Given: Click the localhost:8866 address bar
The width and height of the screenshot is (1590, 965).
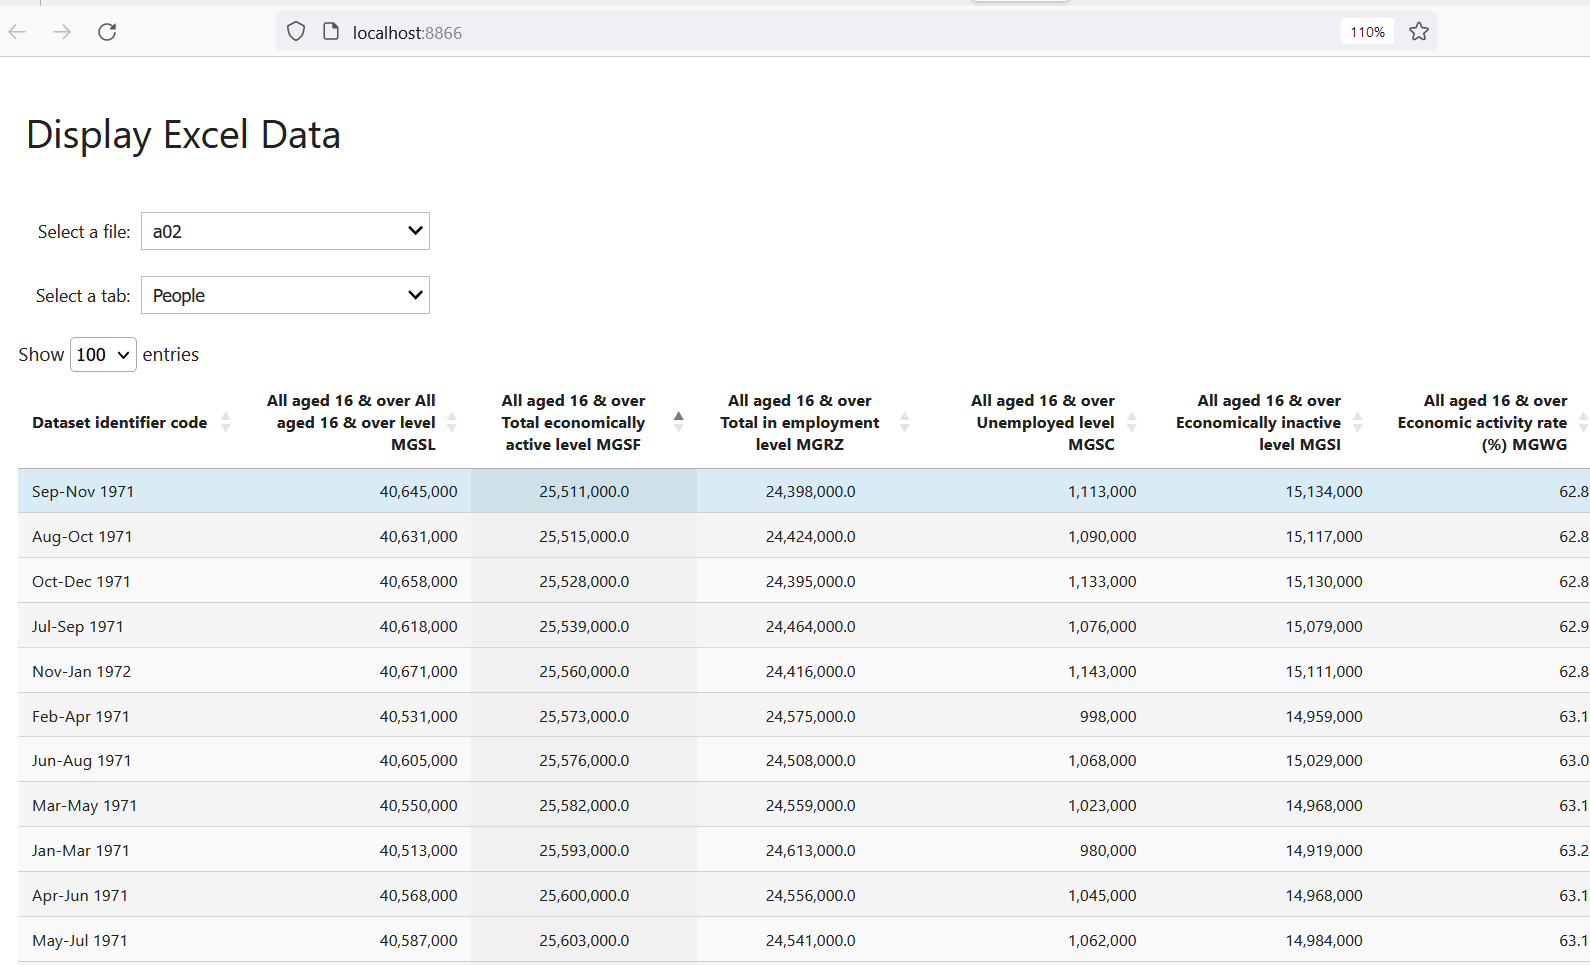Looking at the screenshot, I should 800,32.
